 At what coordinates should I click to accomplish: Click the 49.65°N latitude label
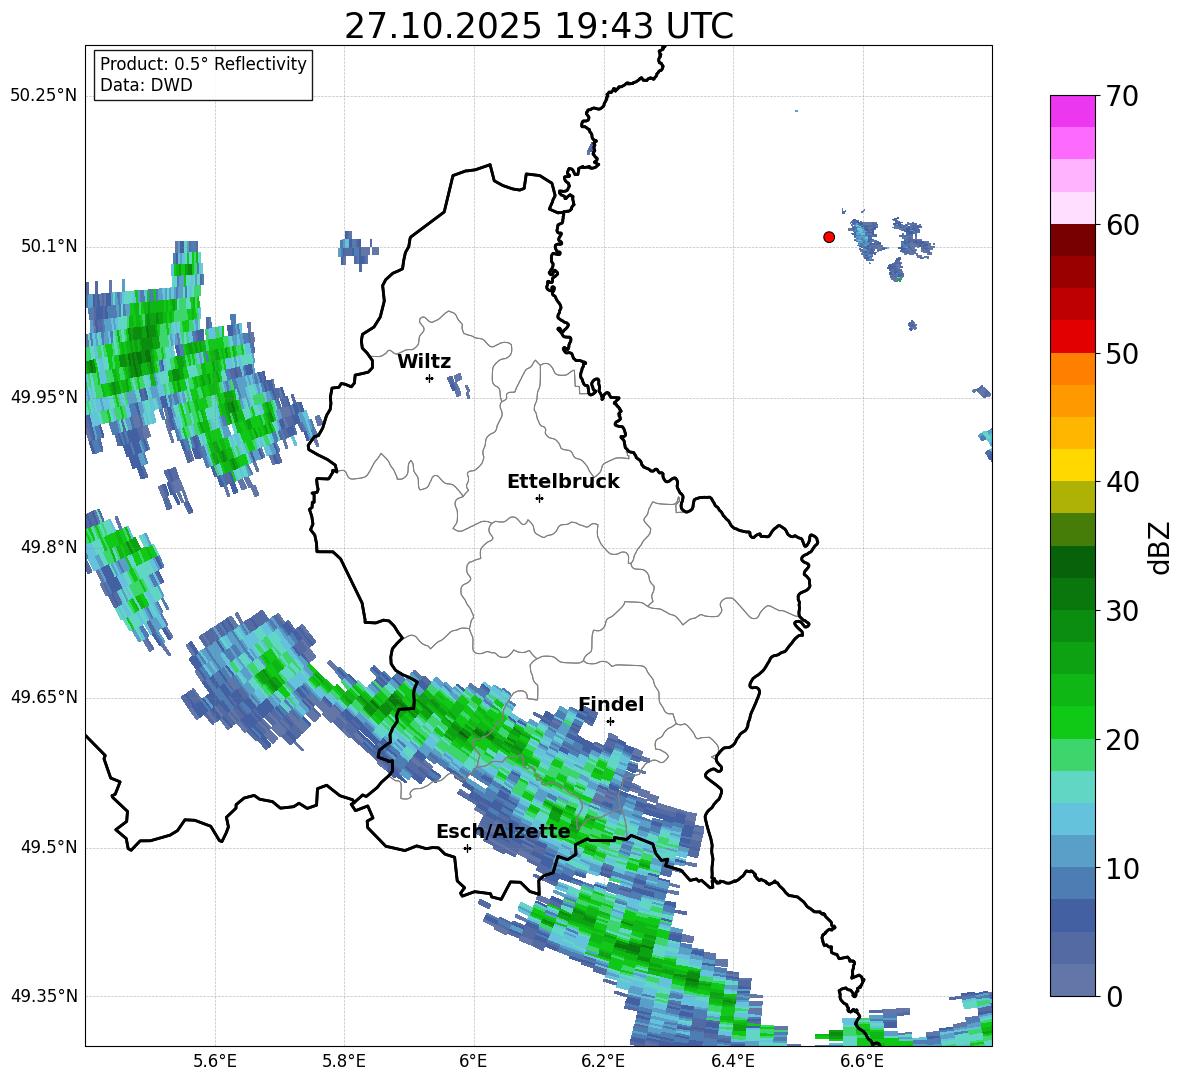(x=44, y=697)
